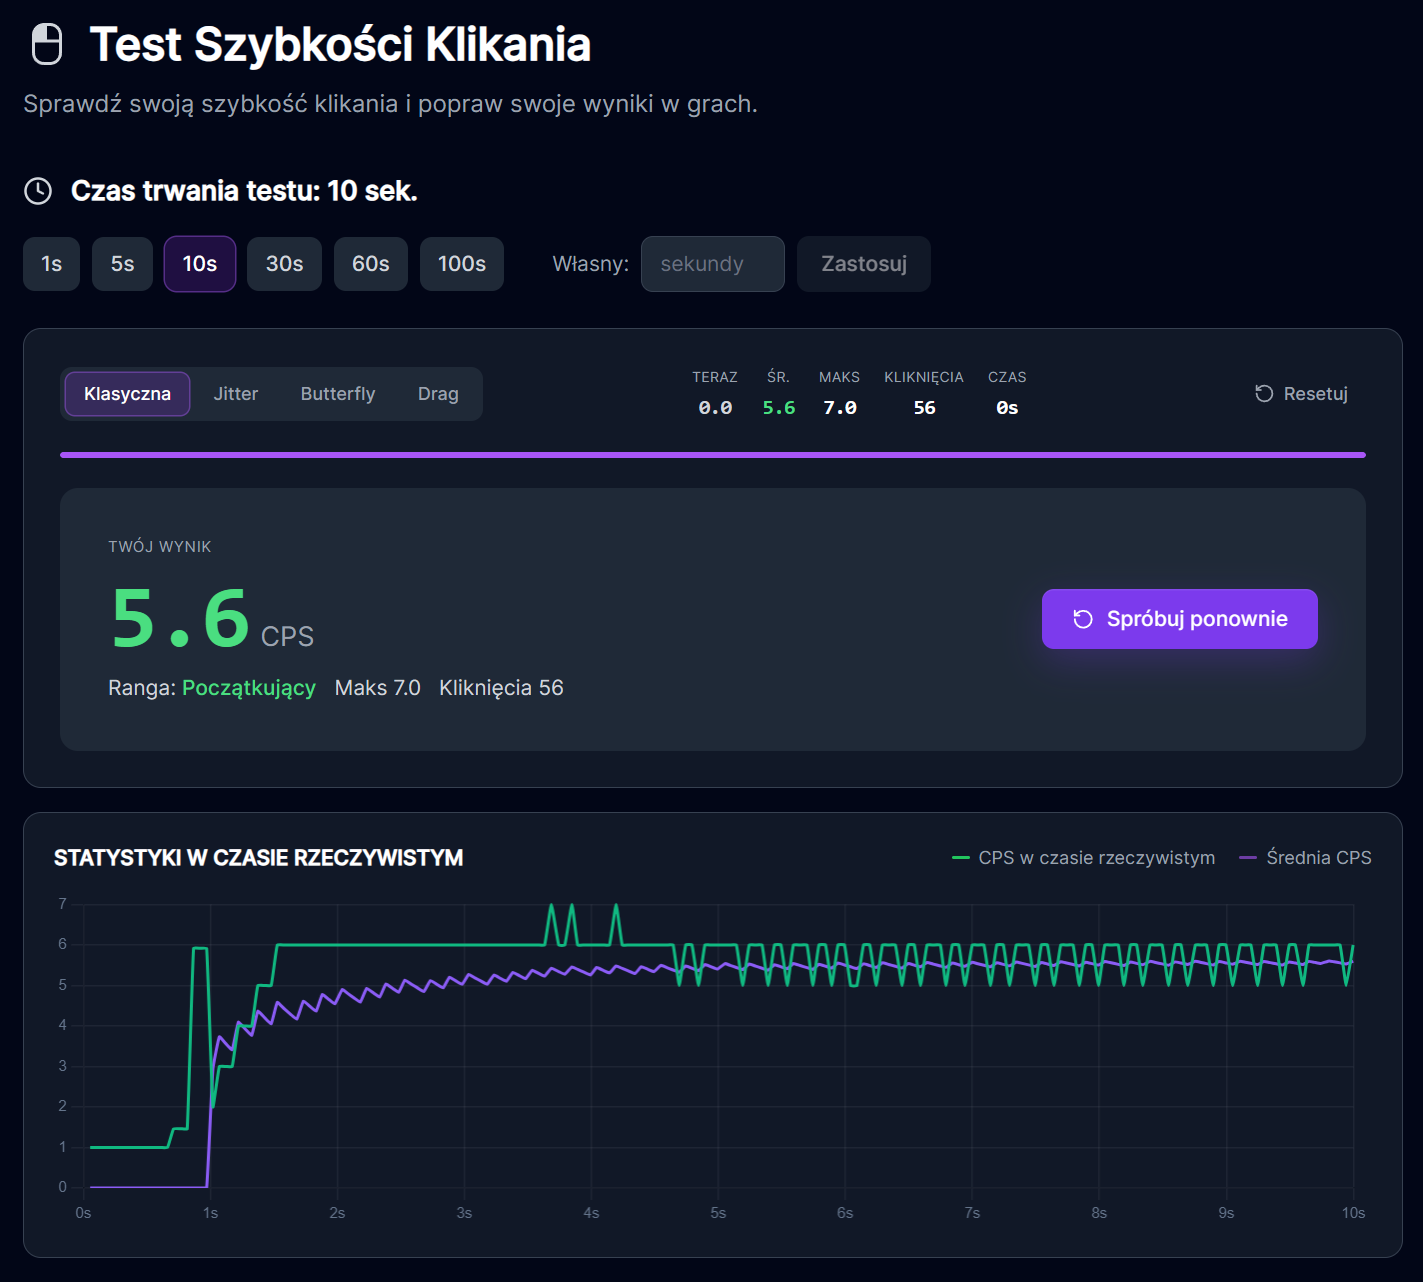Toggle the CPS w czasie rzeczywistym legend
This screenshot has width=1423, height=1282.
(1084, 858)
